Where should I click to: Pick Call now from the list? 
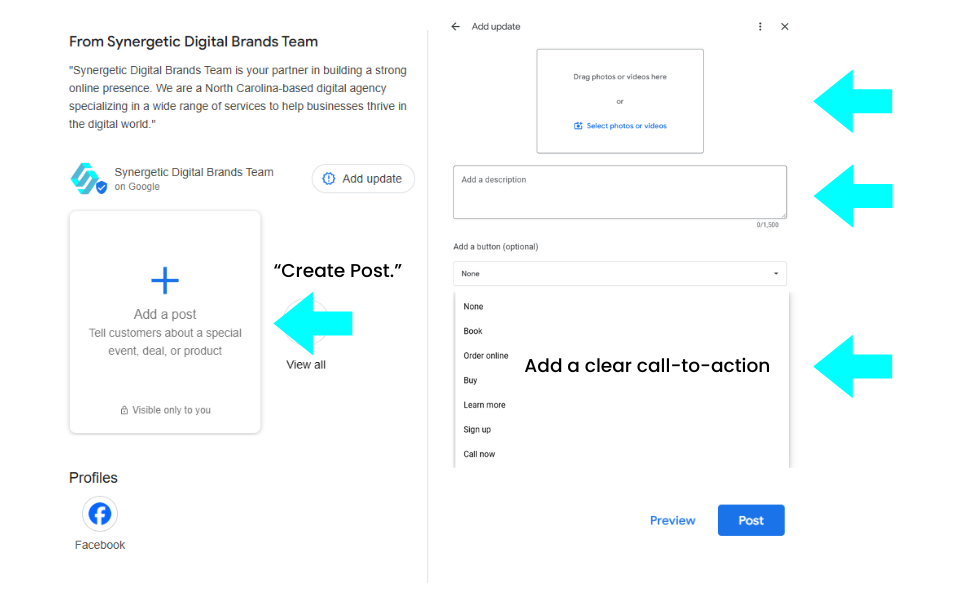pos(479,454)
